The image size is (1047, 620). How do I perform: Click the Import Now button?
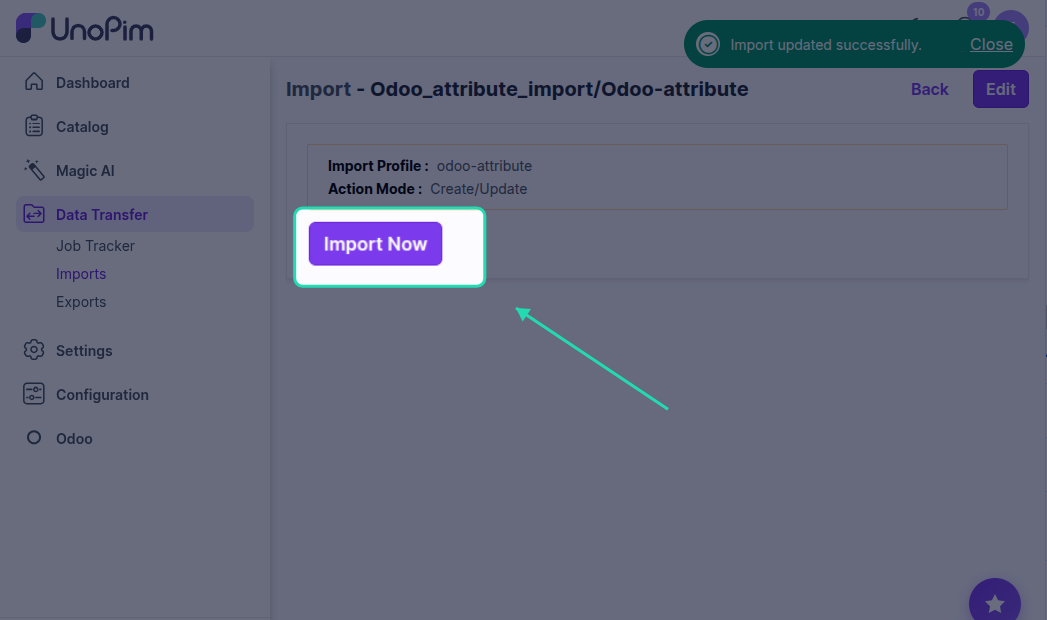click(x=375, y=244)
